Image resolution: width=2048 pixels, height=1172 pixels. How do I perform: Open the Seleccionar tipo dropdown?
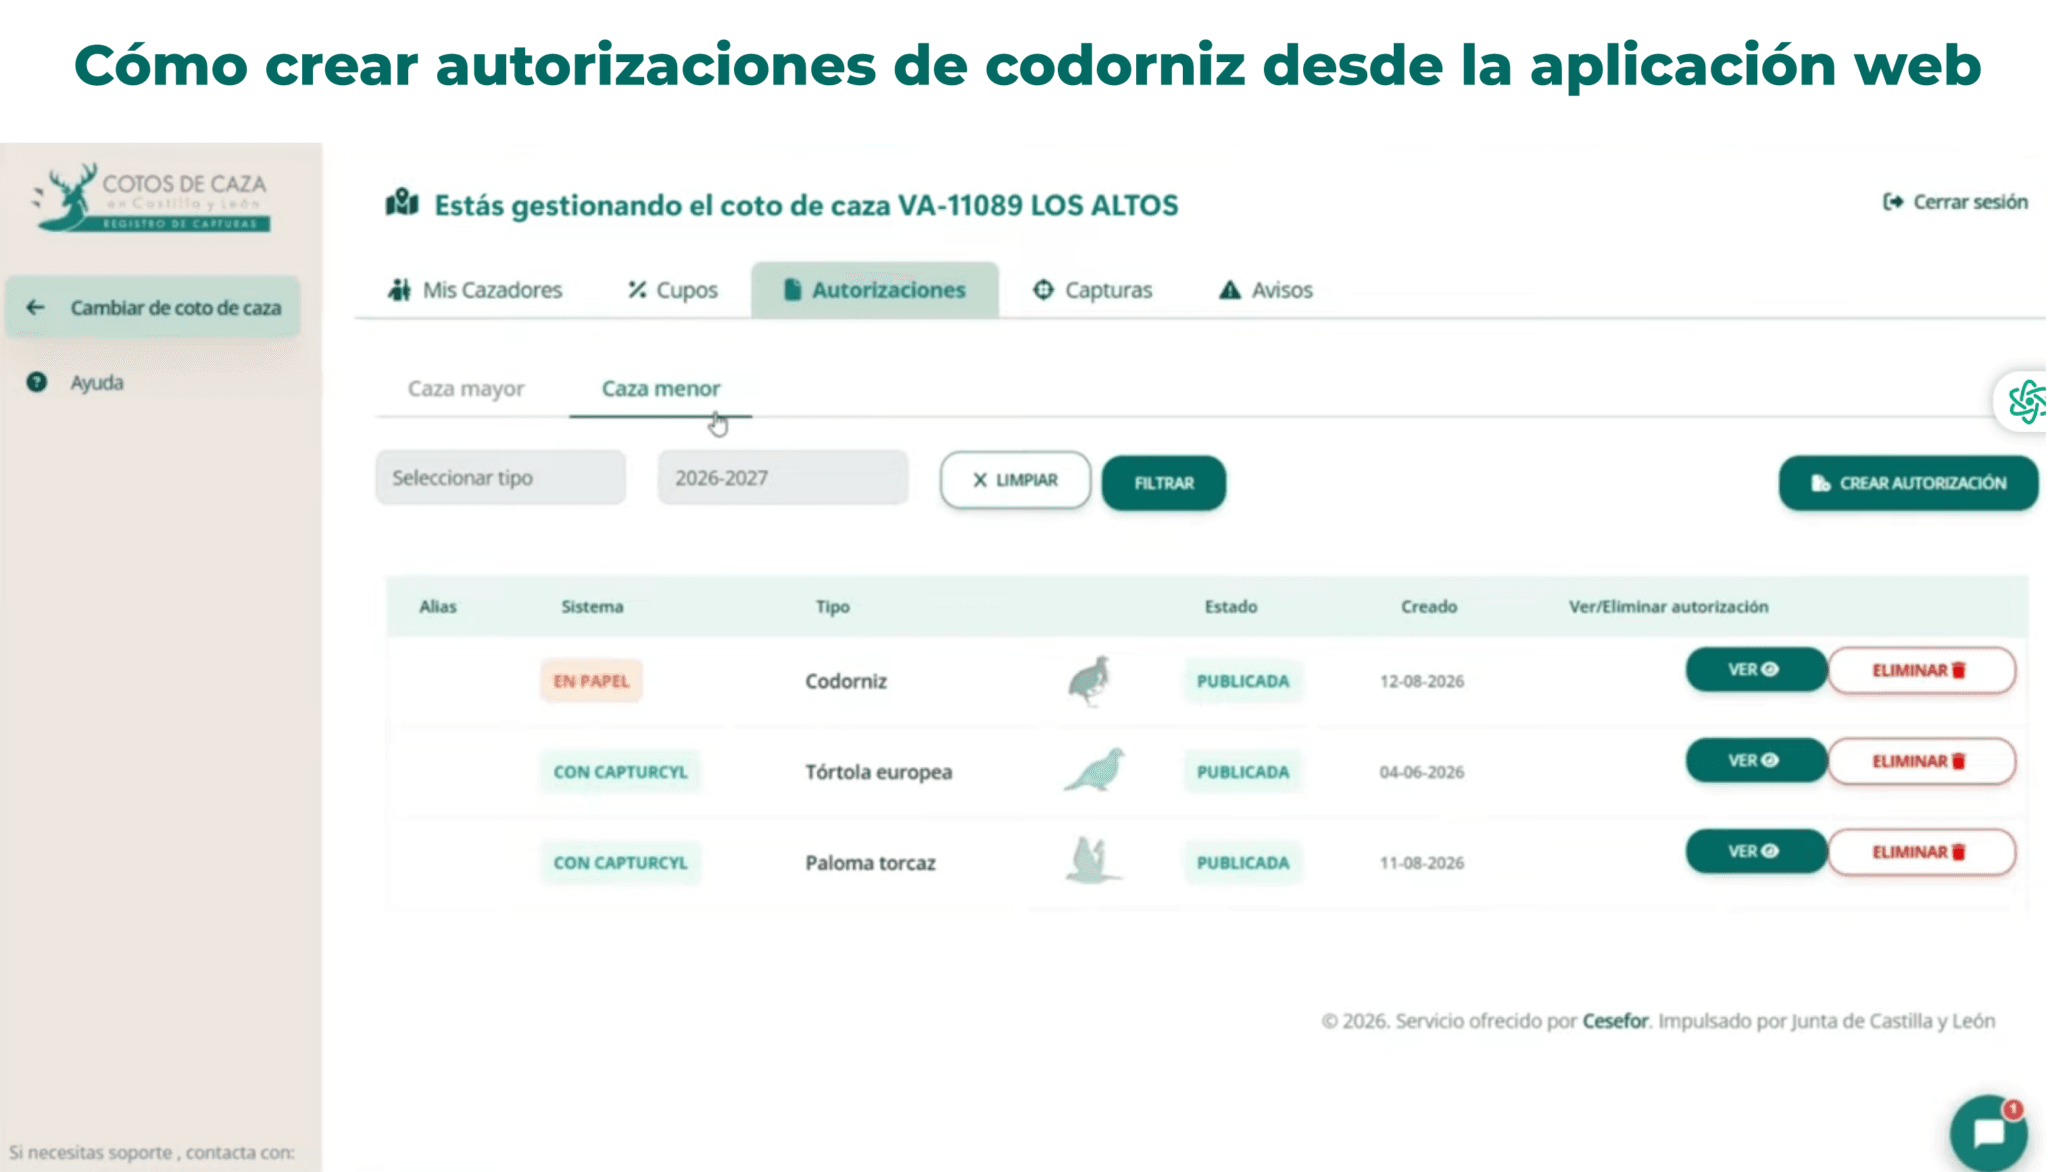501,478
